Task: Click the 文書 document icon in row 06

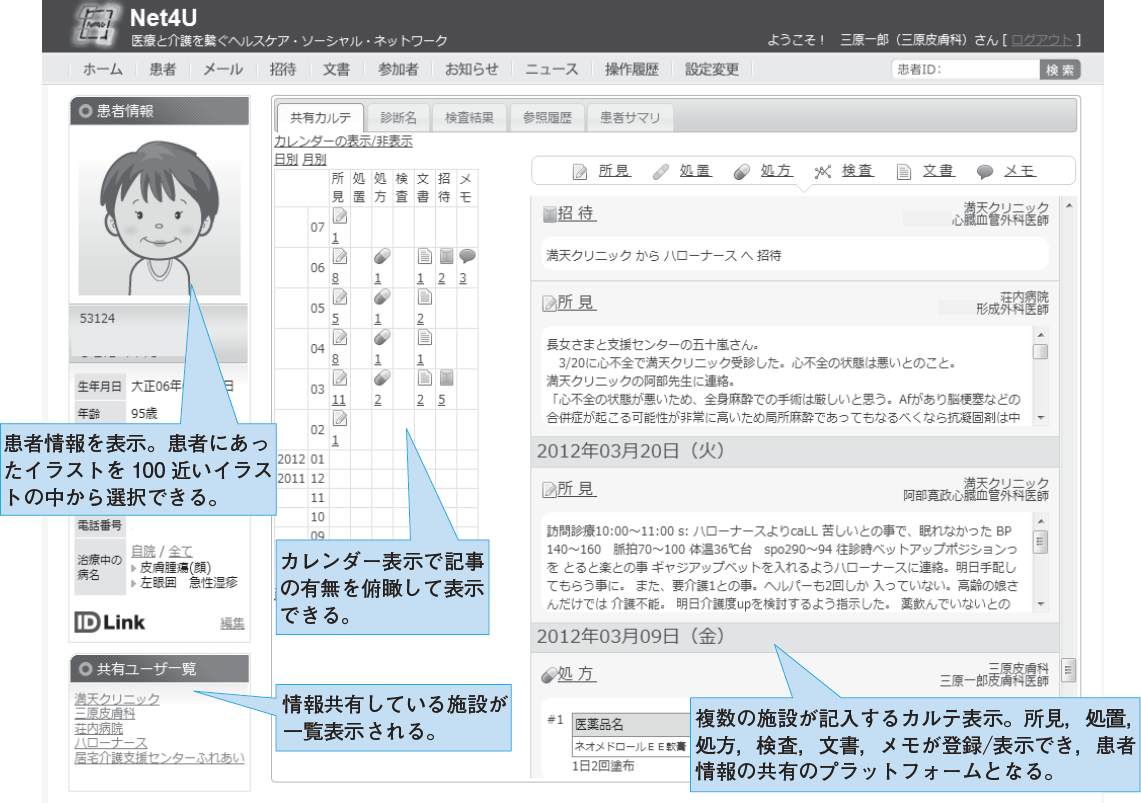Action: coord(425,256)
